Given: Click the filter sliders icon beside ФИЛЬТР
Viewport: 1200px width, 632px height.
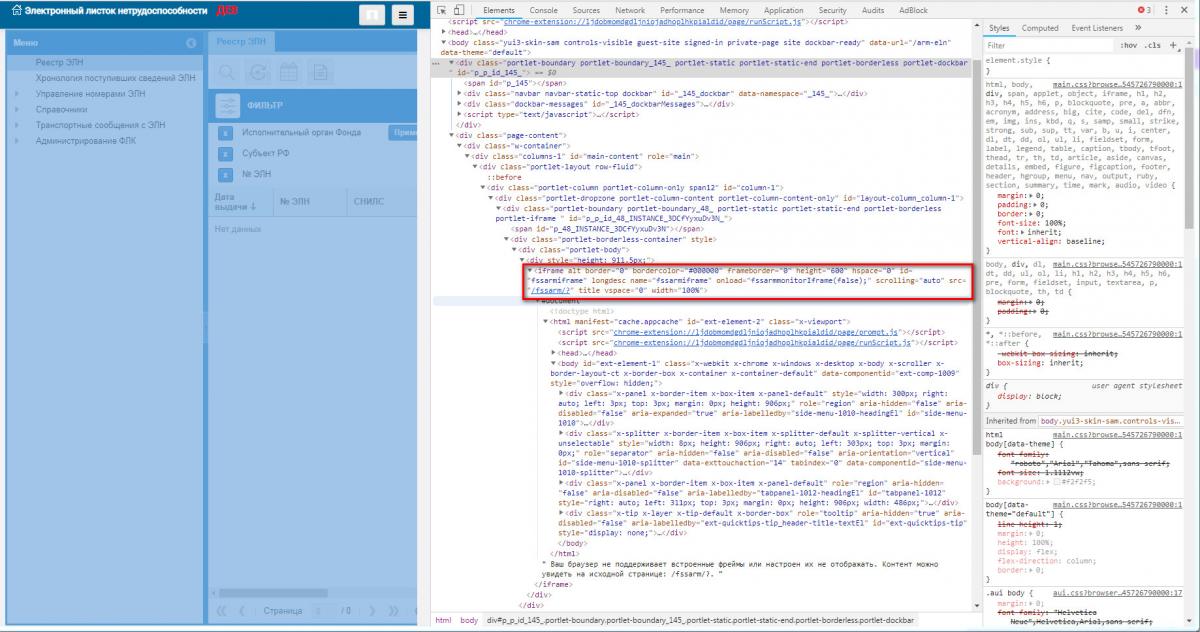Looking at the screenshot, I should (227, 105).
